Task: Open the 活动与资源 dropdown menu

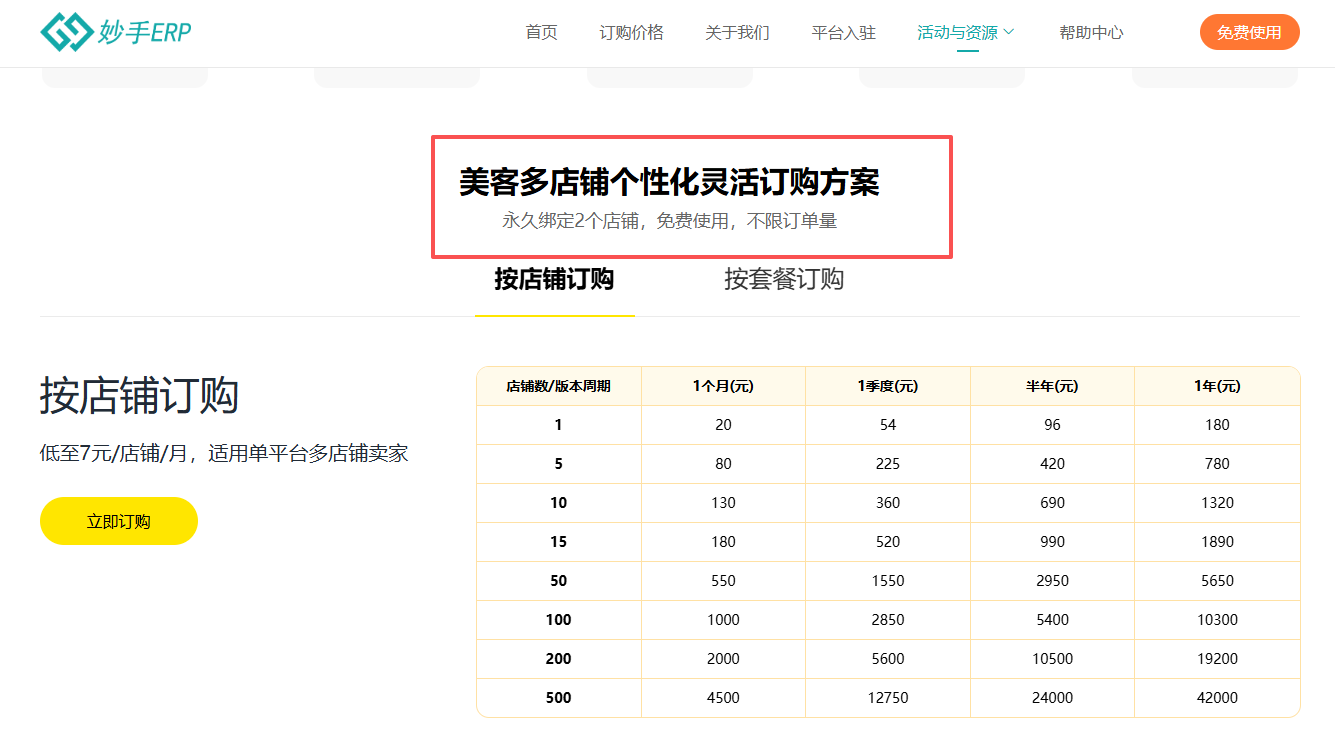Action: (x=954, y=31)
